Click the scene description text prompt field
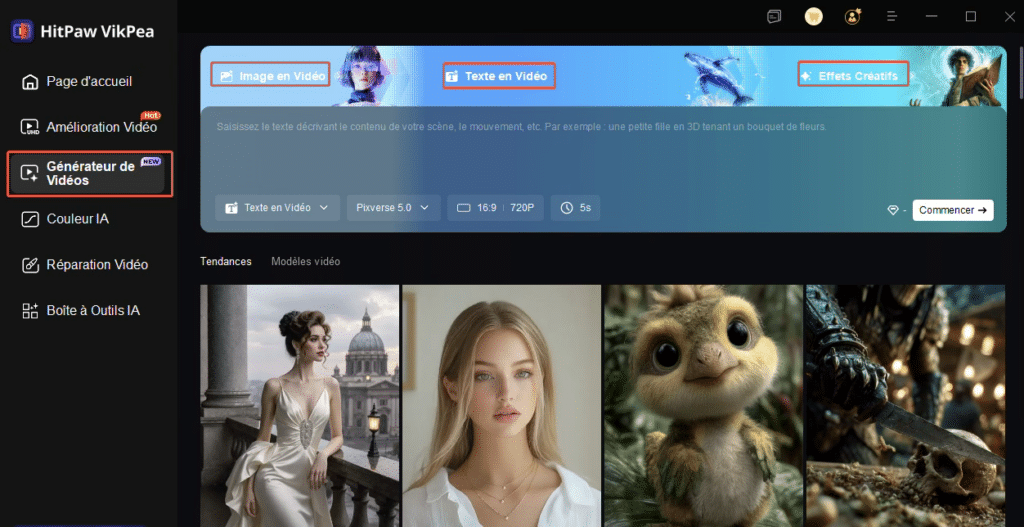The image size is (1024, 527). pyautogui.click(x=600, y=150)
